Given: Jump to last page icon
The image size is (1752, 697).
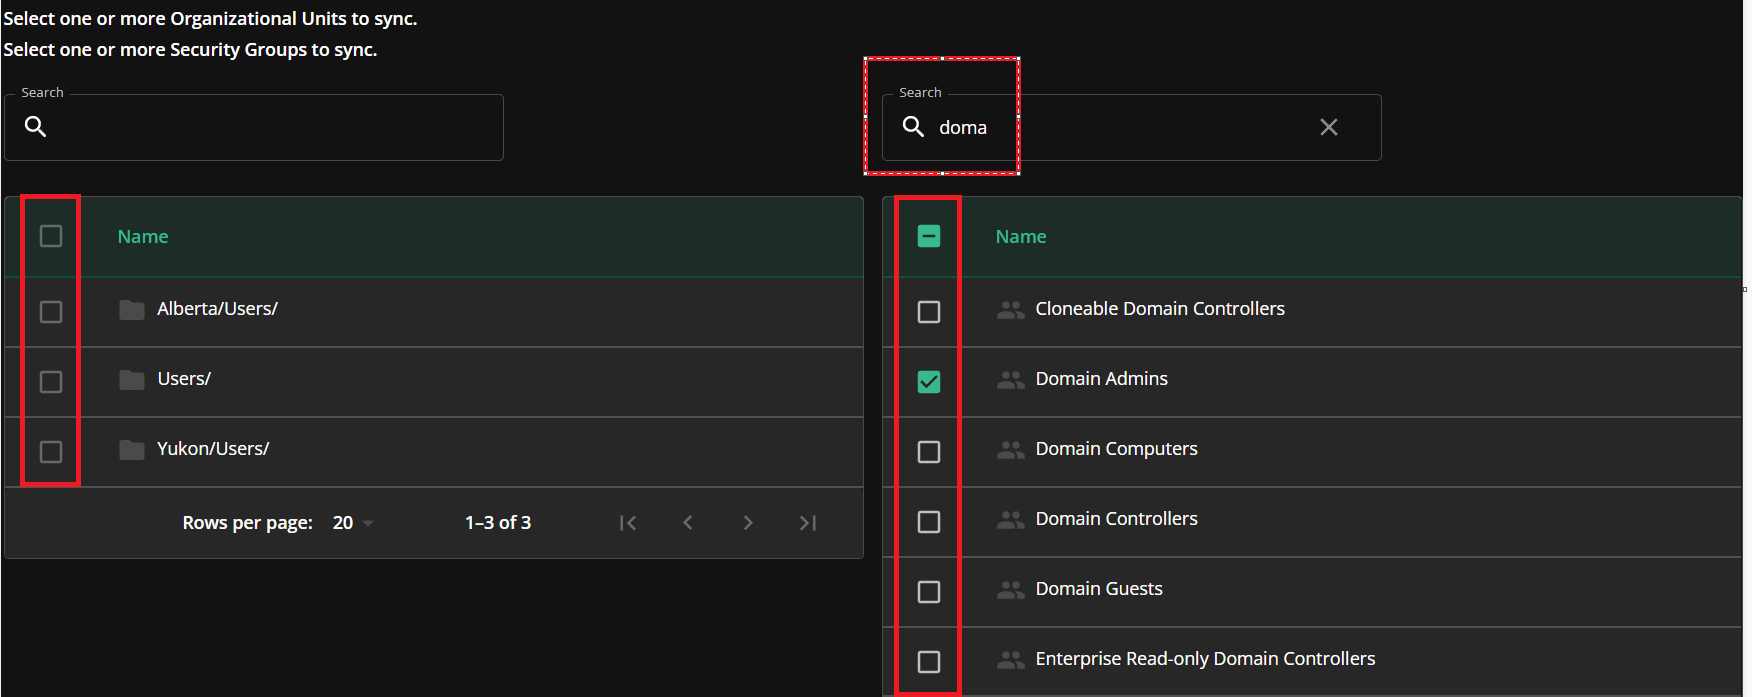Looking at the screenshot, I should click(808, 523).
